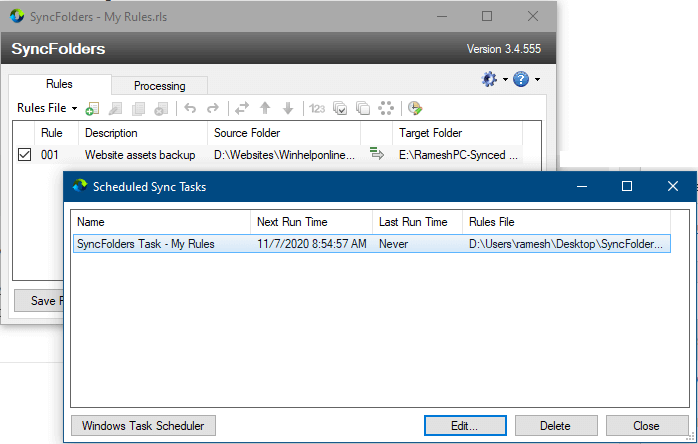Expand the settings gear dropdown arrow
This screenshot has height=444, width=698.
505,80
